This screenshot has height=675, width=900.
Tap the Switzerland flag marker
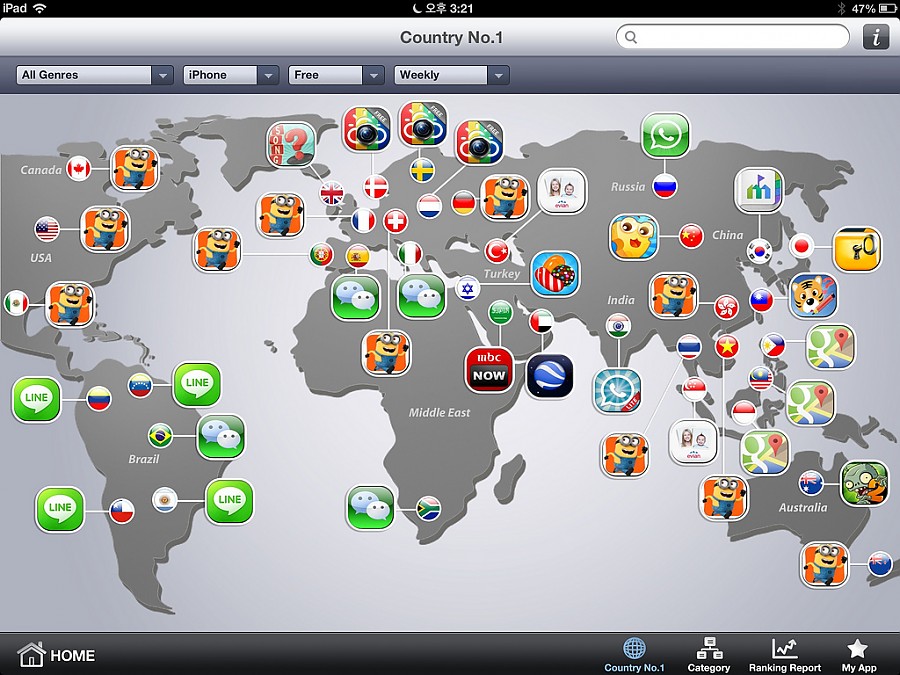395,221
